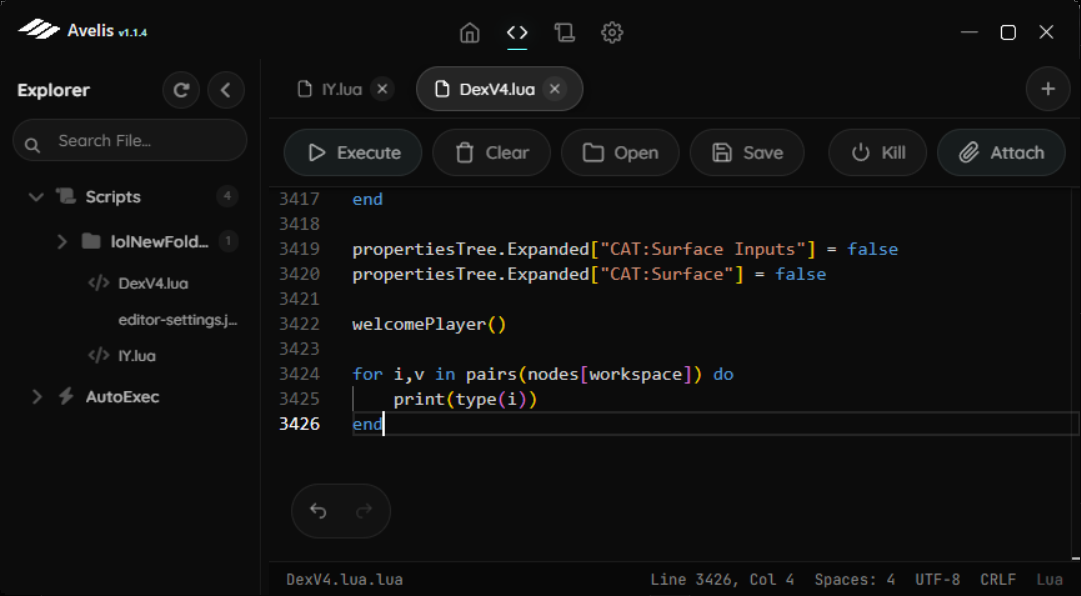This screenshot has width=1081, height=596.
Task: Save the current script
Action: tap(747, 152)
